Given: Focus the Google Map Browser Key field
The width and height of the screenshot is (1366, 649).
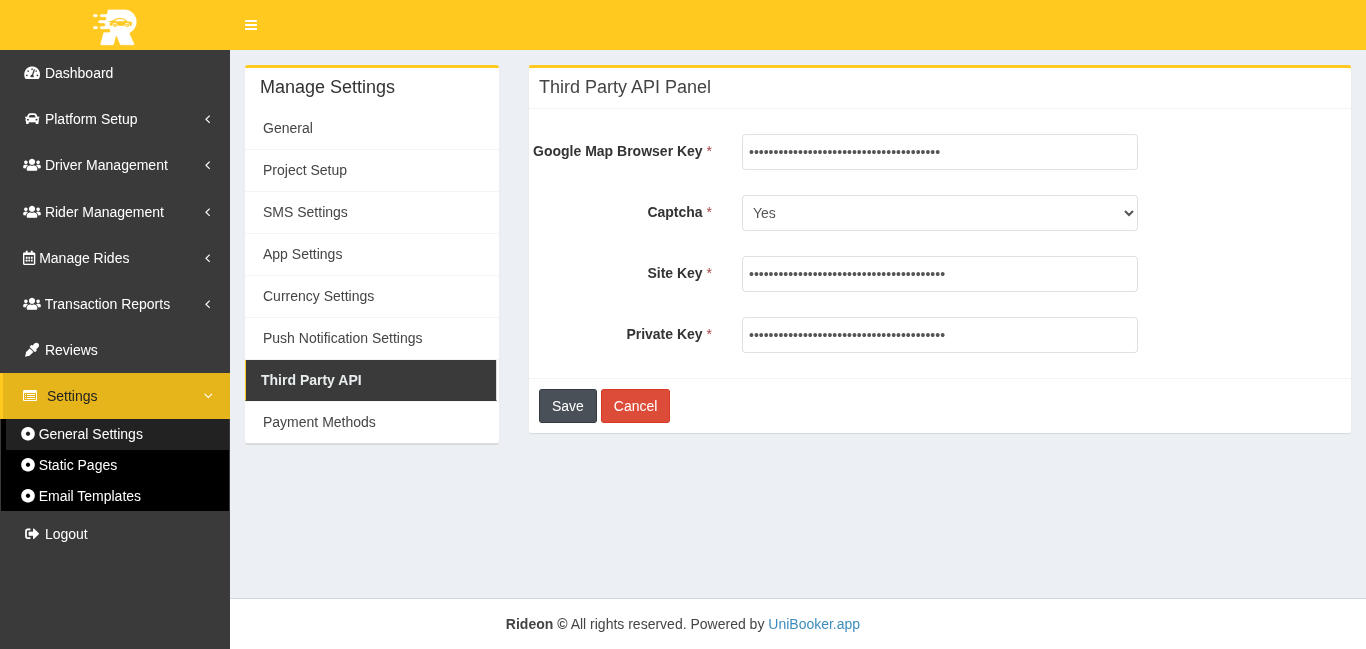Looking at the screenshot, I should [939, 152].
